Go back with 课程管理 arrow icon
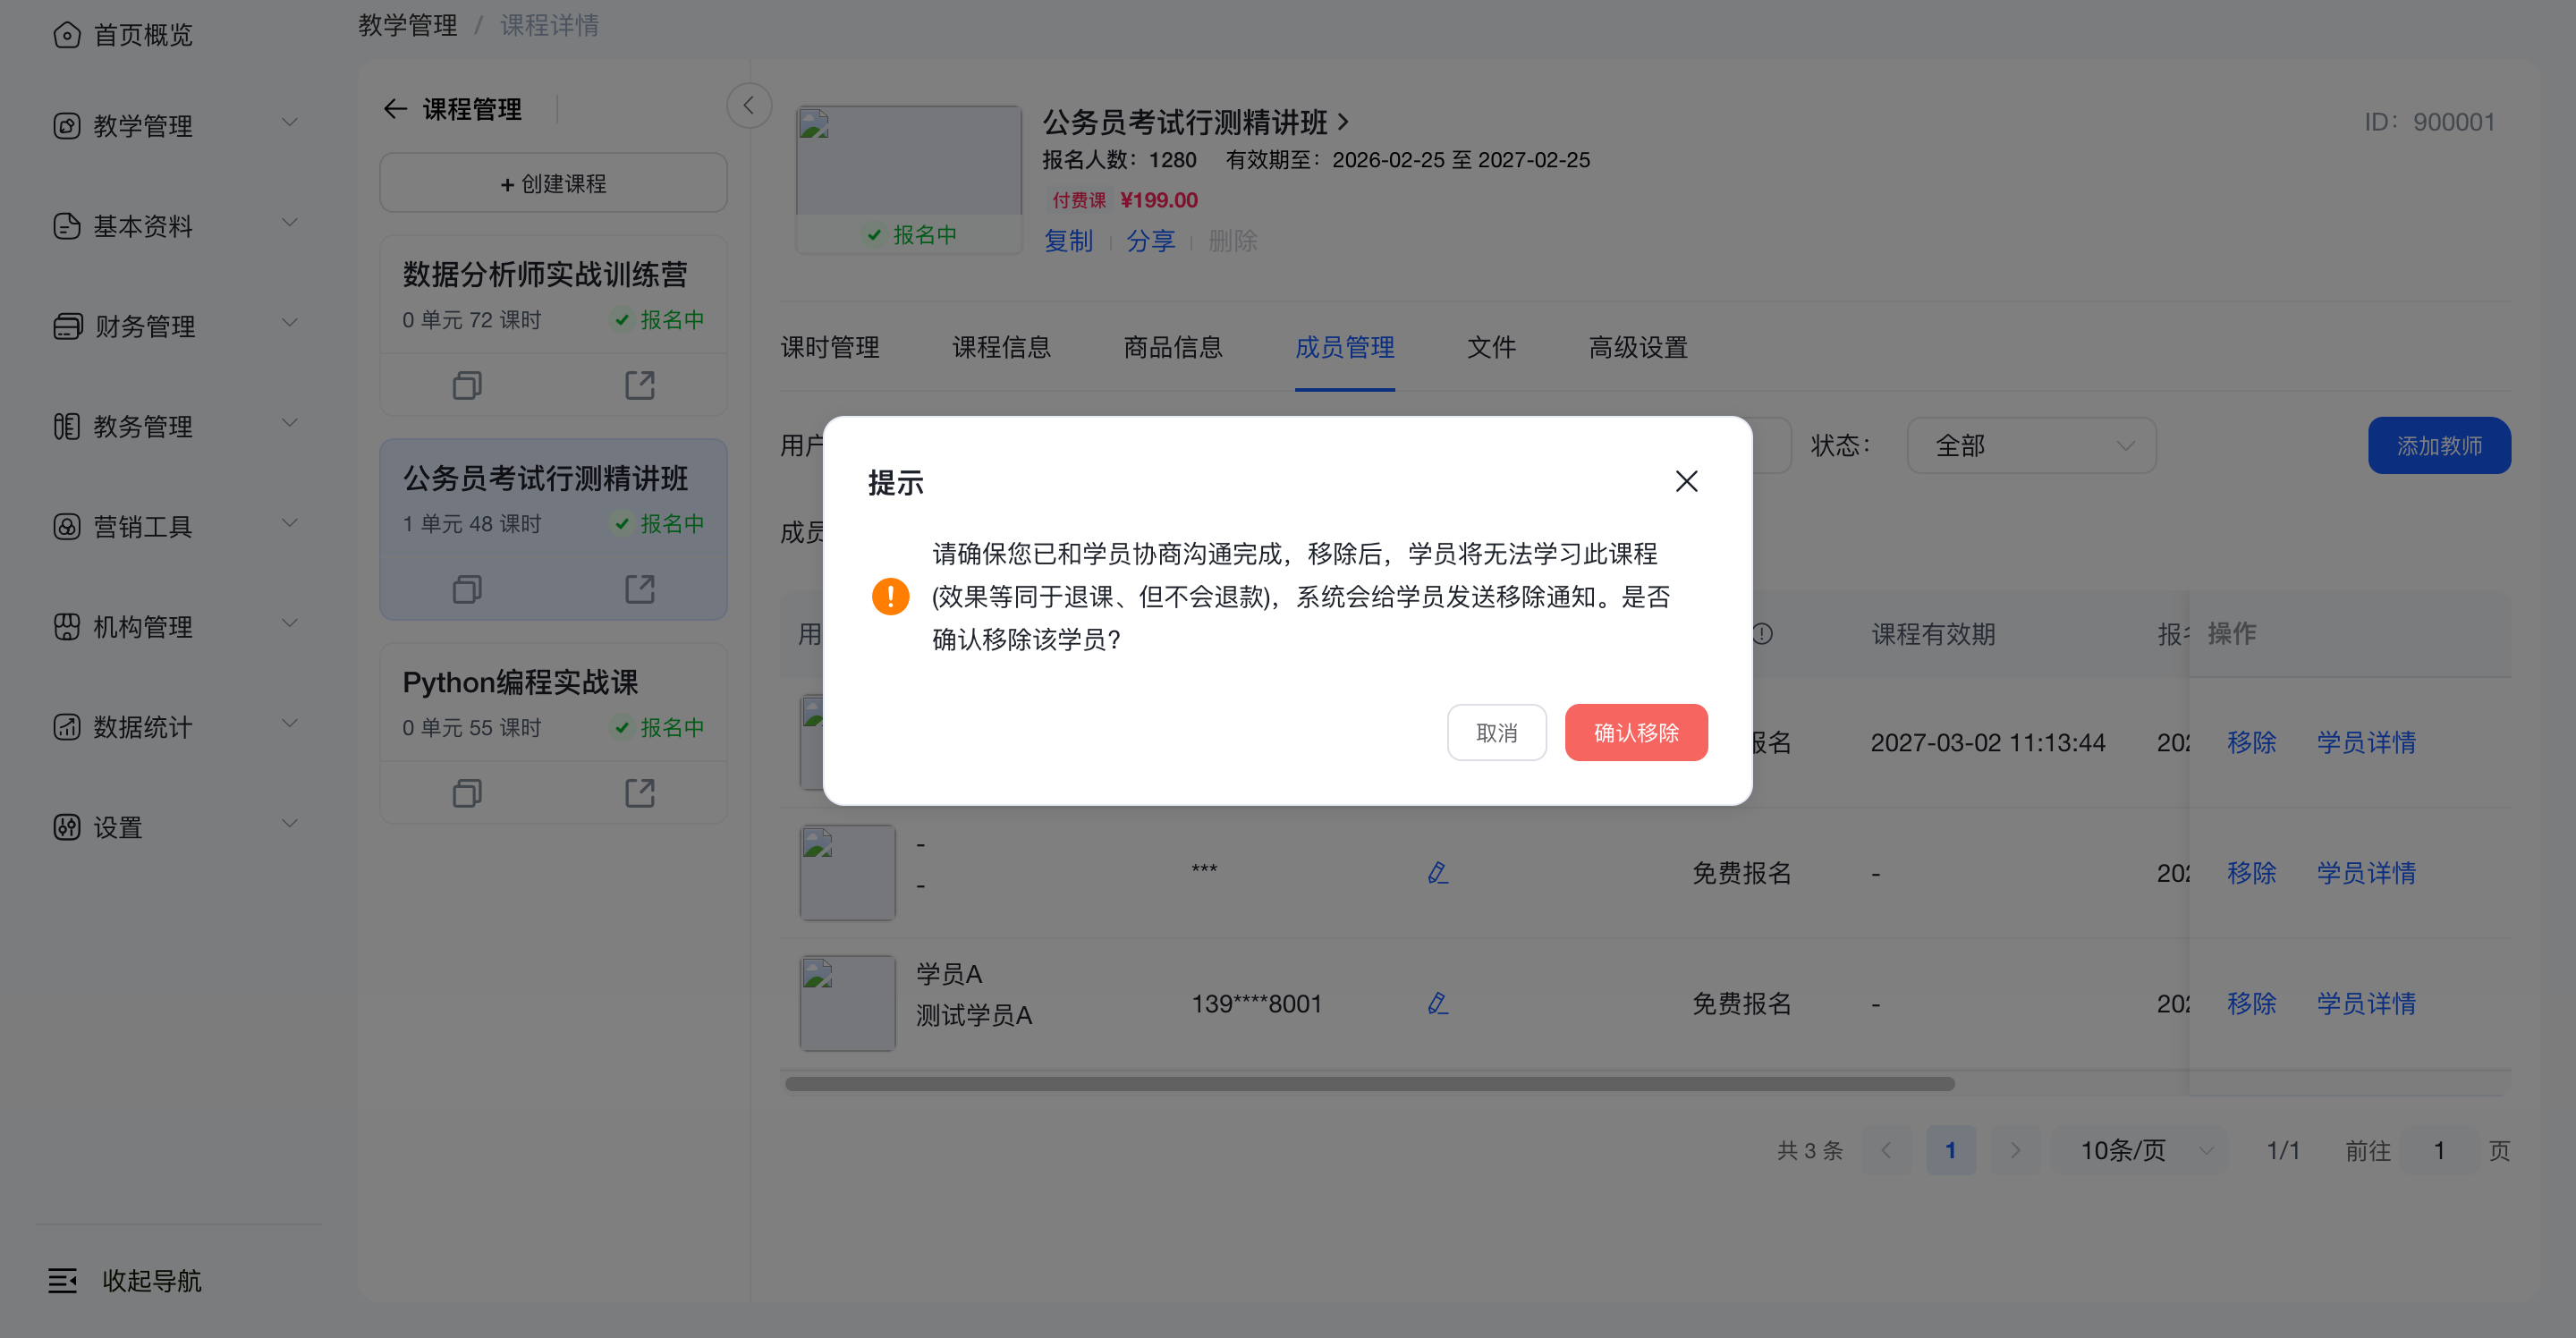This screenshot has height=1338, width=2576. coord(395,109)
